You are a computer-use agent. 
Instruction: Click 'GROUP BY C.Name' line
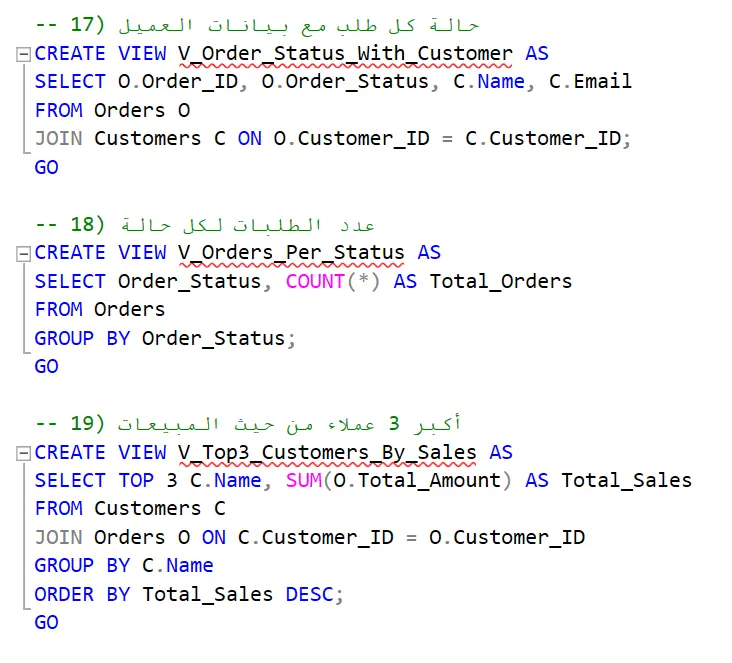(124, 565)
